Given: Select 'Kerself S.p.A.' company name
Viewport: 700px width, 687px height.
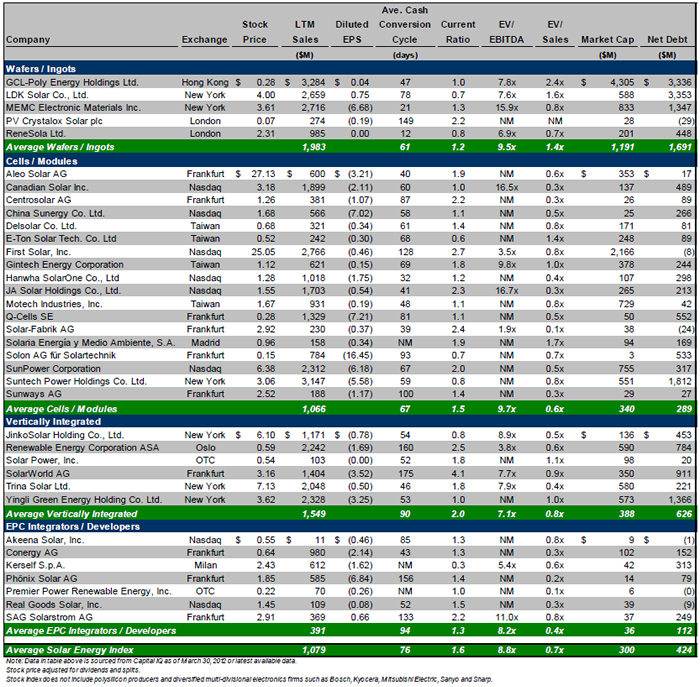Looking at the screenshot, I should (x=35, y=566).
